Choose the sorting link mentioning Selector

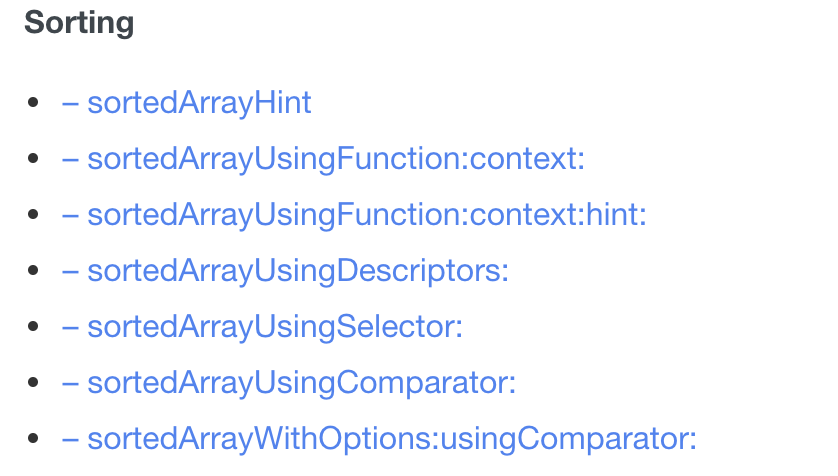(262, 326)
